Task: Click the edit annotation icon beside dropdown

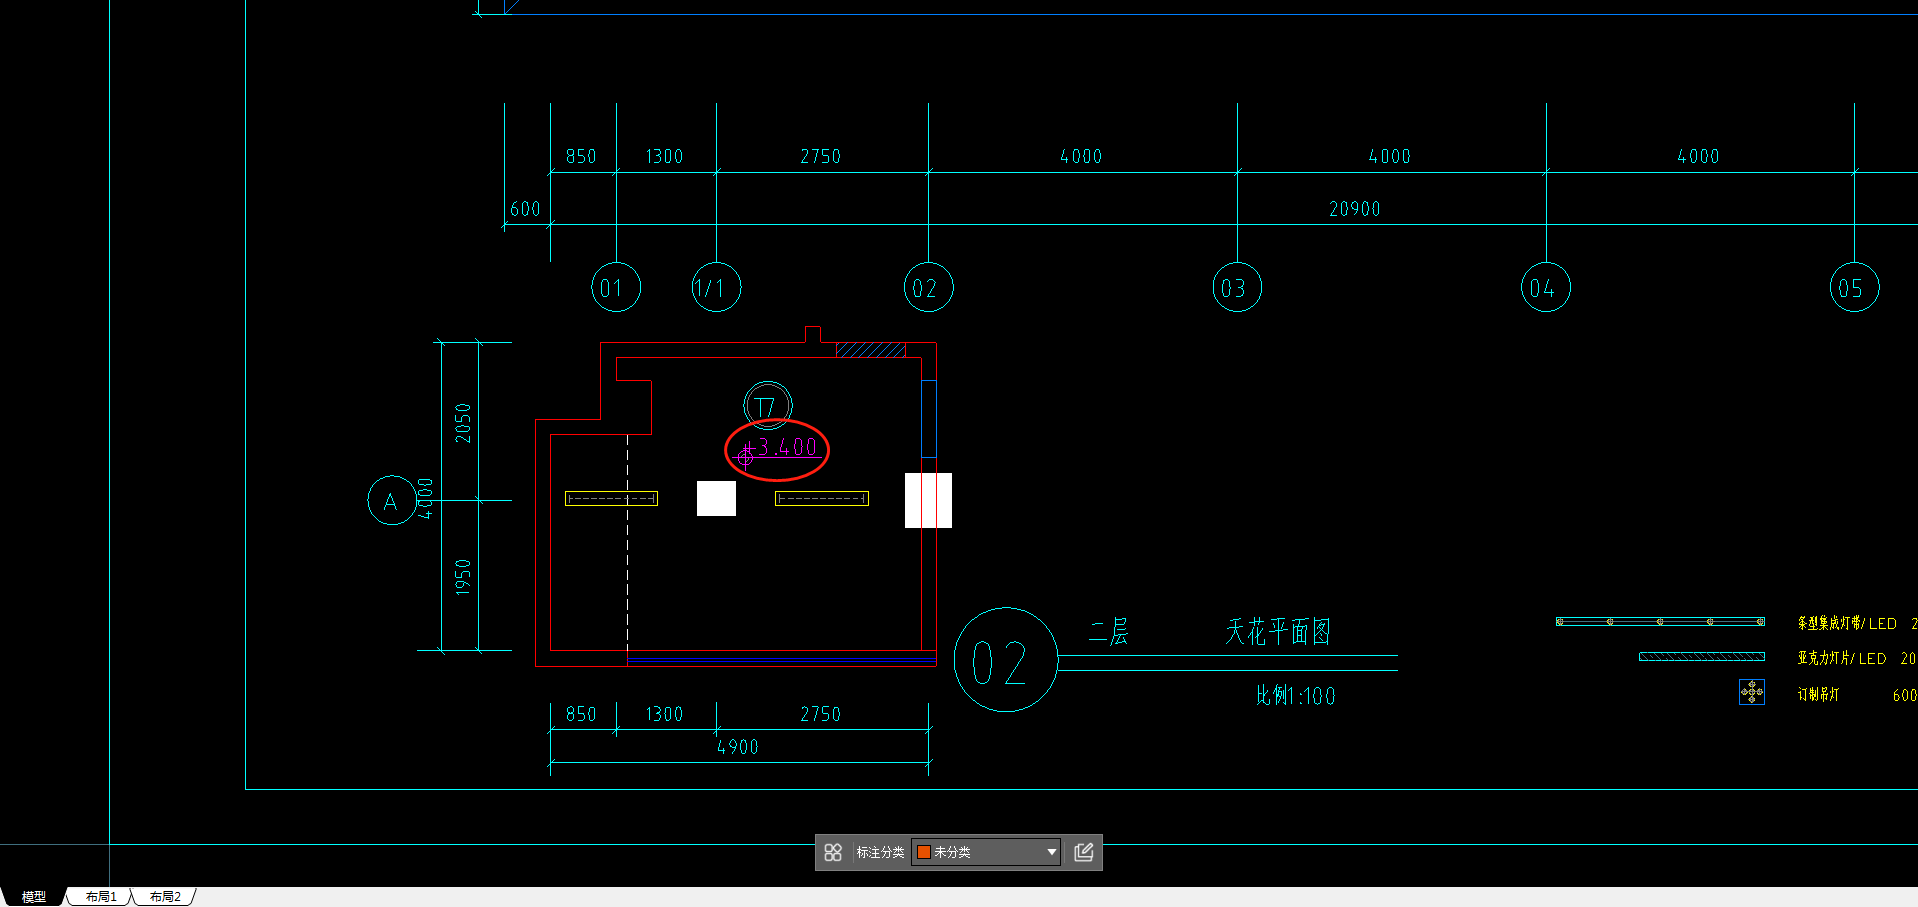Action: 1084,852
